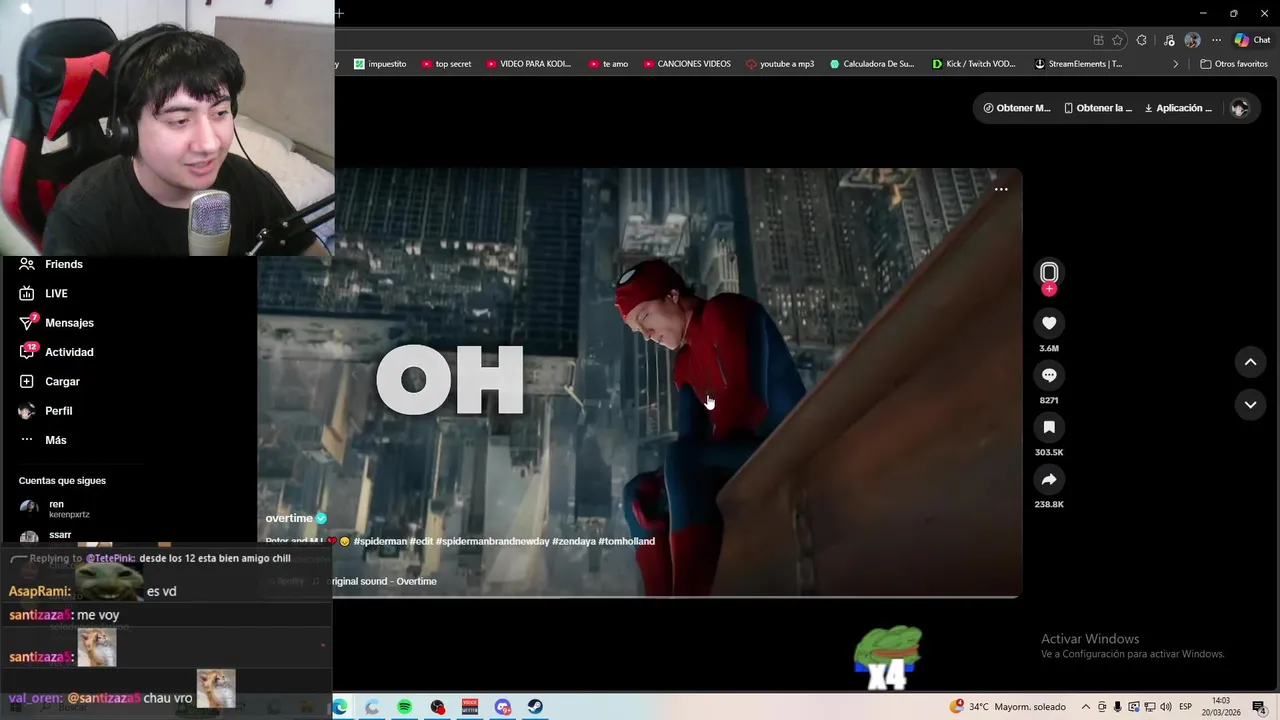This screenshot has width=1280, height=720.
Task: Click the #spidermanbrandnewday hashtag
Action: 493,541
